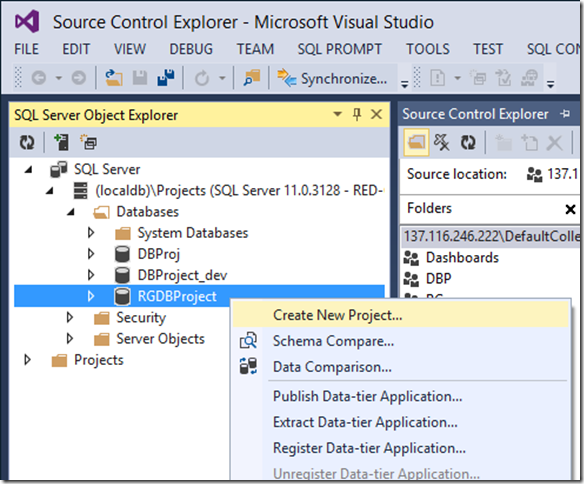The image size is (584, 484).
Task: Choose Data Comparison from context menu
Action: [400, 367]
